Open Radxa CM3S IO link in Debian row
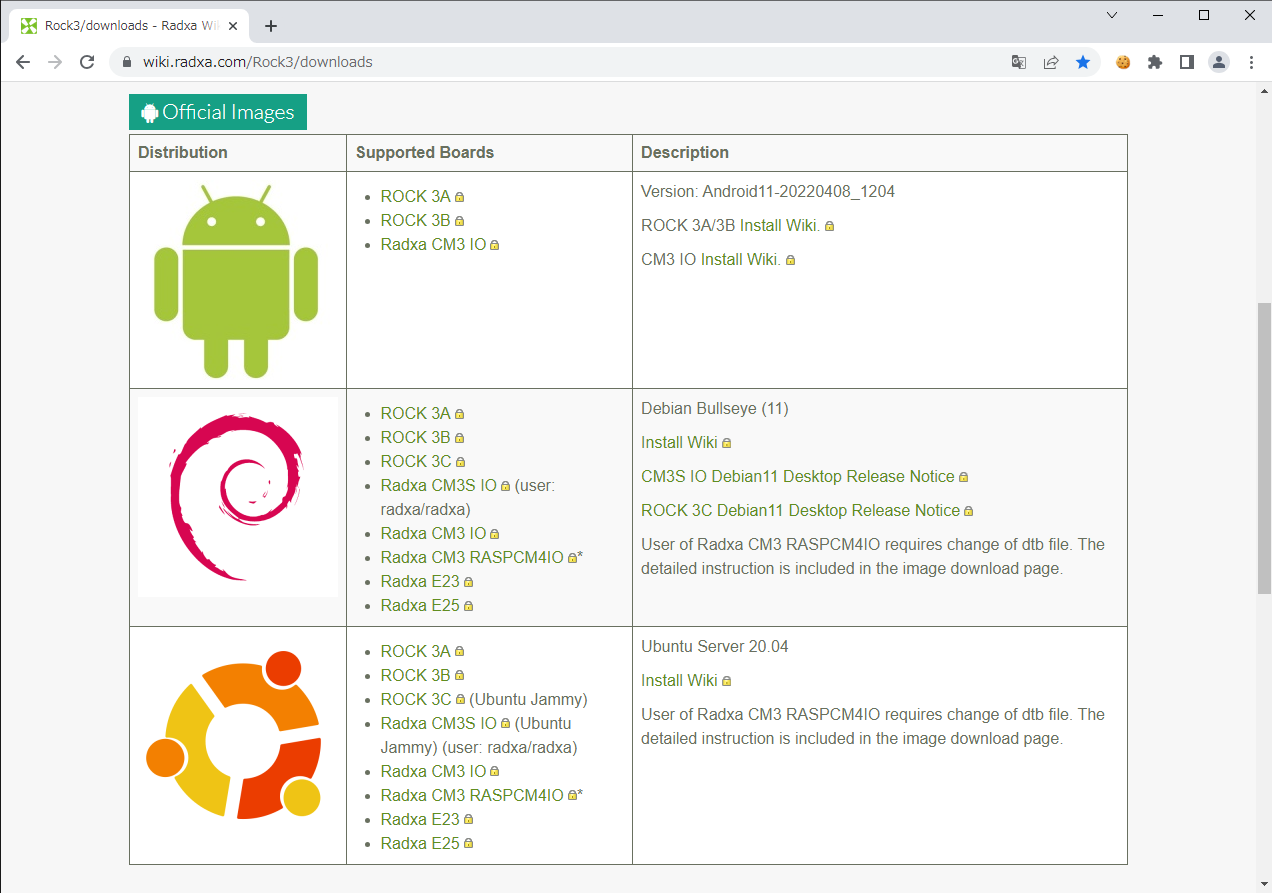Image resolution: width=1272 pixels, height=893 pixels. [439, 485]
